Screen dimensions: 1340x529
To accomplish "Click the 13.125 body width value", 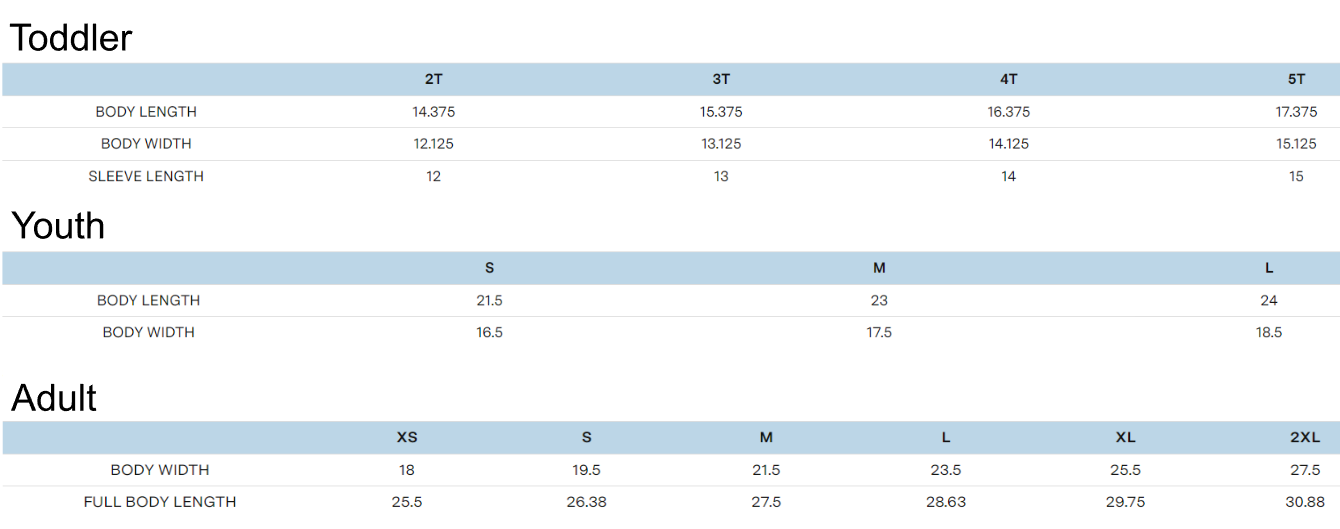I will (x=721, y=144).
